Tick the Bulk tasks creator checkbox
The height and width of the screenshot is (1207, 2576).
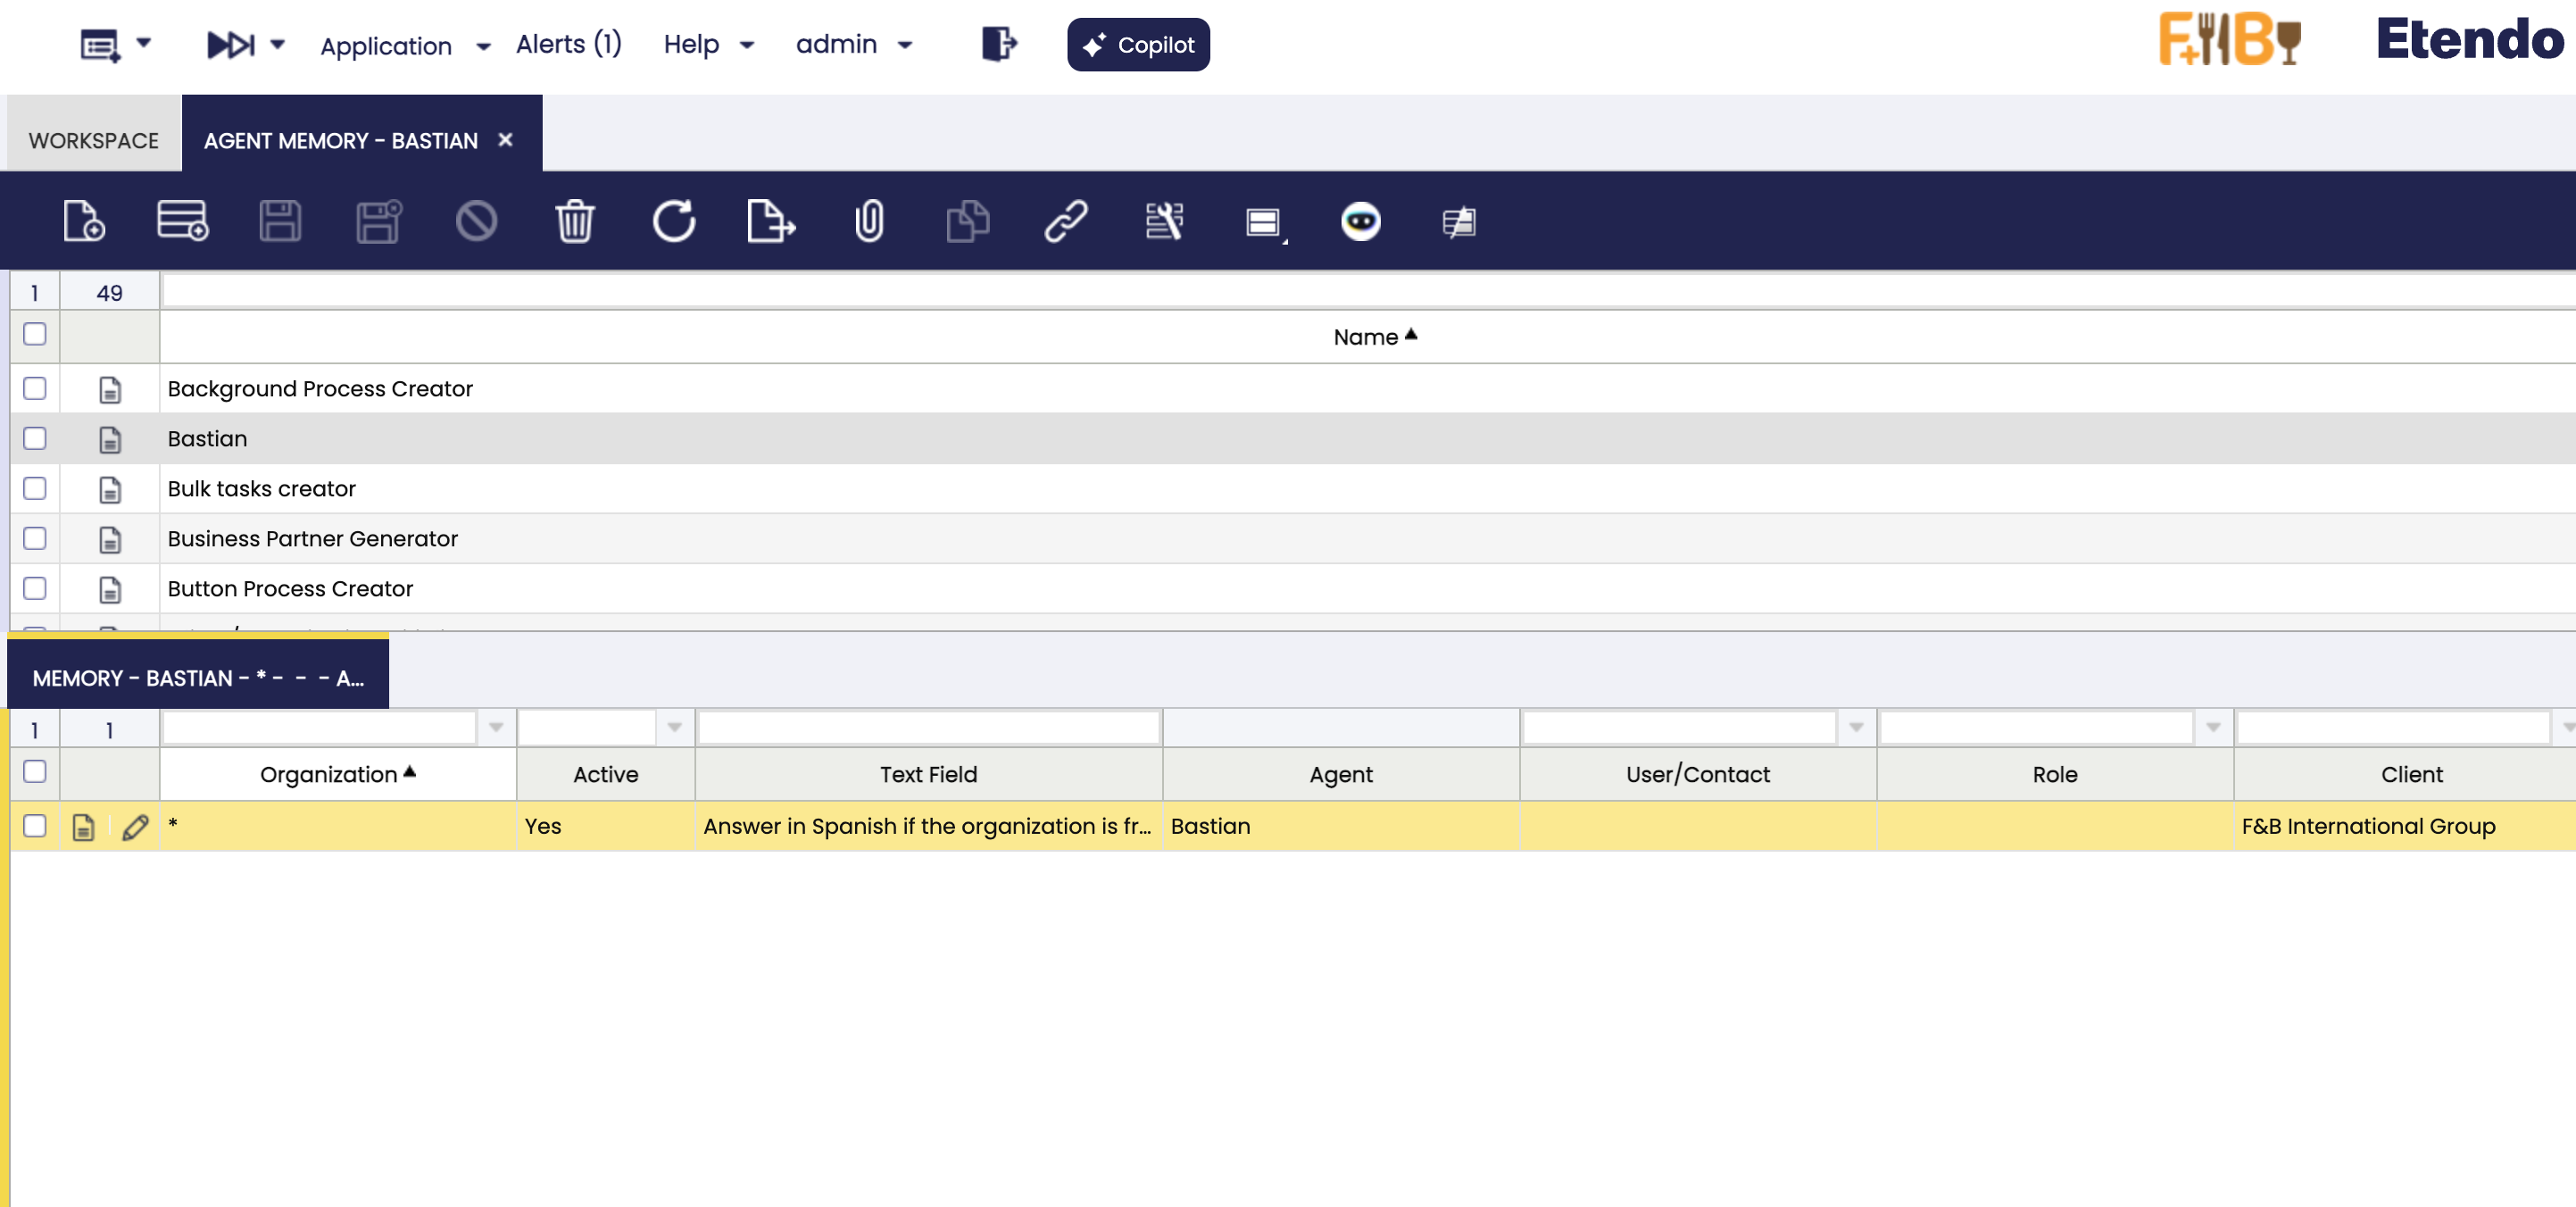point(35,488)
